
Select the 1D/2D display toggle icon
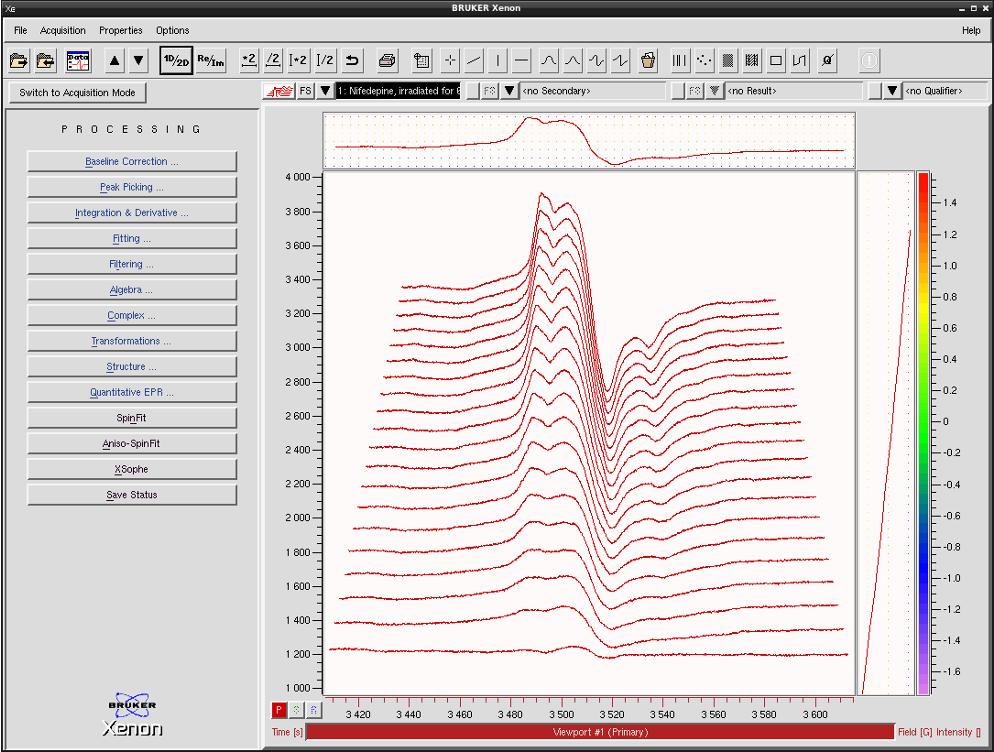pos(176,60)
